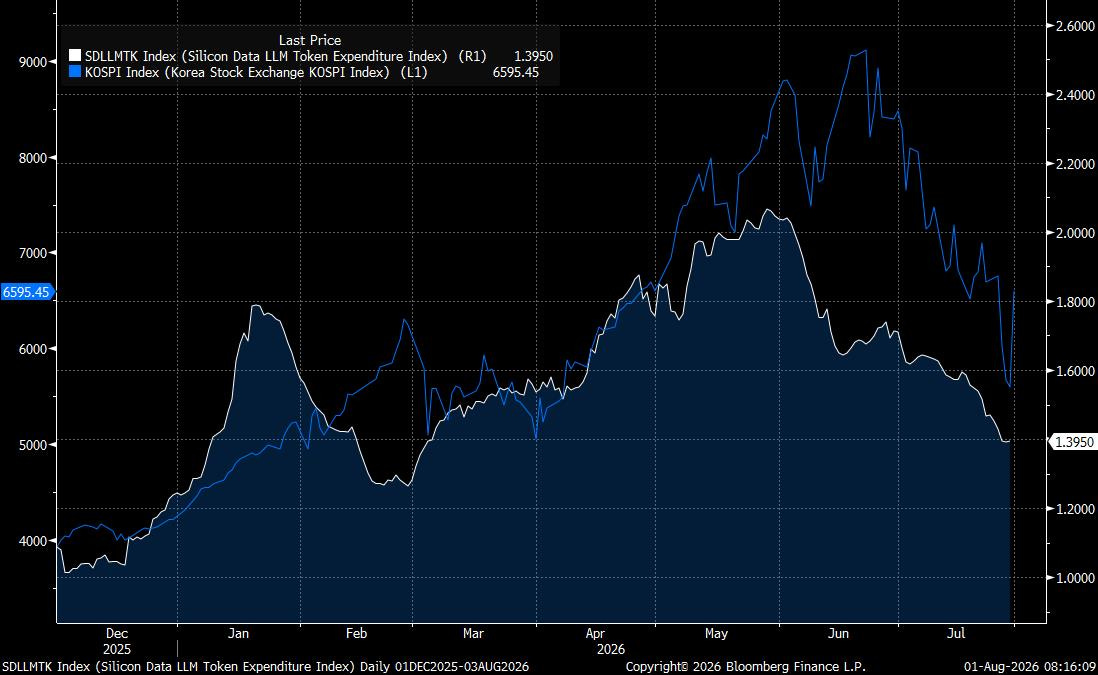The height and width of the screenshot is (675, 1098).
Task: Click the Feb month label on time axis
Action: [356, 634]
